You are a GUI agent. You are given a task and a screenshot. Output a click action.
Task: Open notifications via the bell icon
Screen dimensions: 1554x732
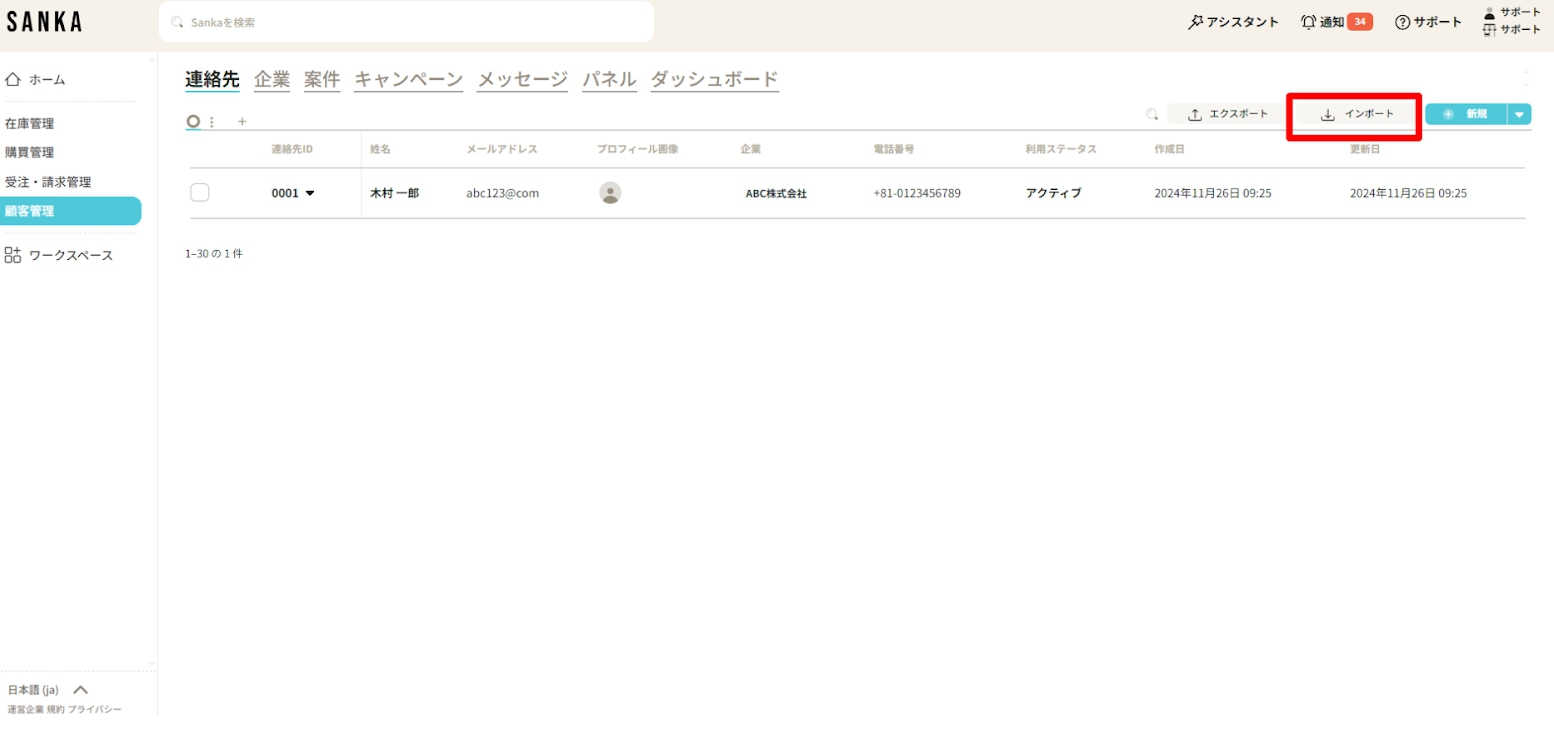pyautogui.click(x=1308, y=22)
